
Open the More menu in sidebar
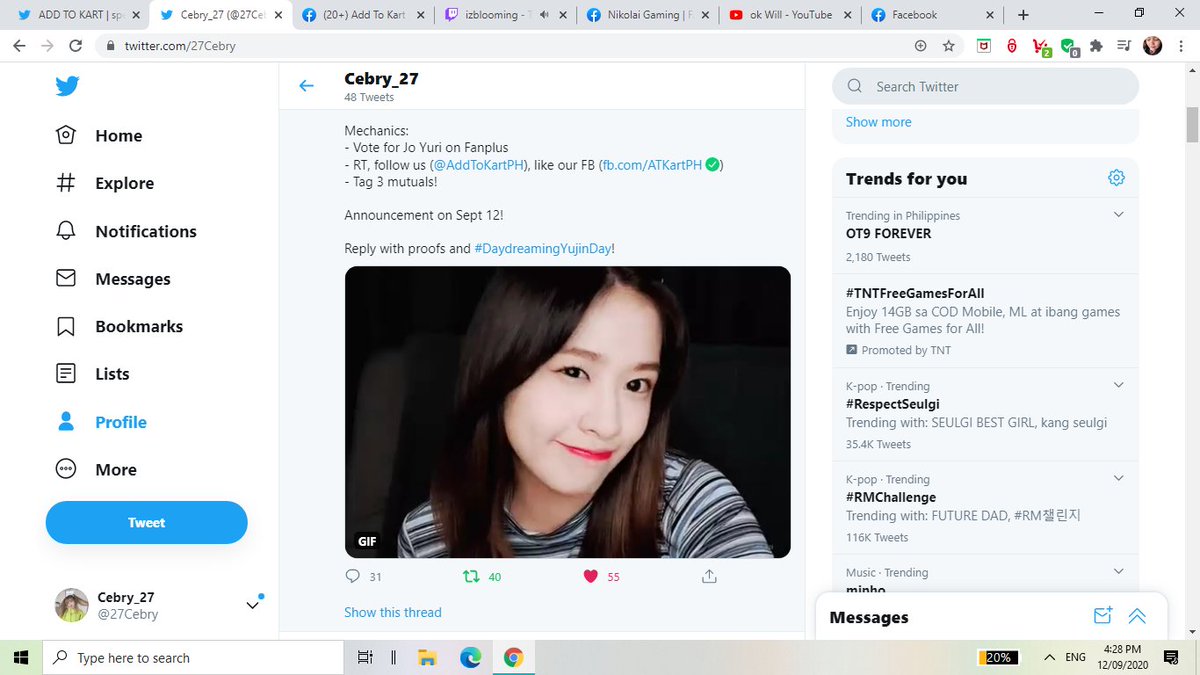click(x=96, y=470)
